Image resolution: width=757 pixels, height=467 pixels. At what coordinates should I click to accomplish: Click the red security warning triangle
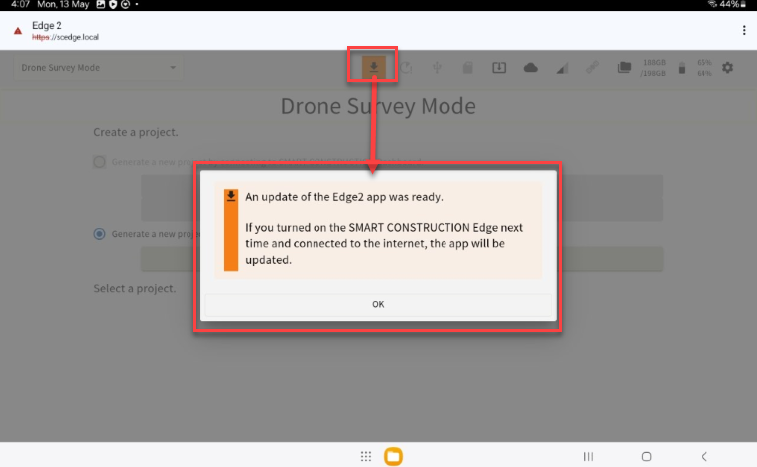click(x=18, y=31)
